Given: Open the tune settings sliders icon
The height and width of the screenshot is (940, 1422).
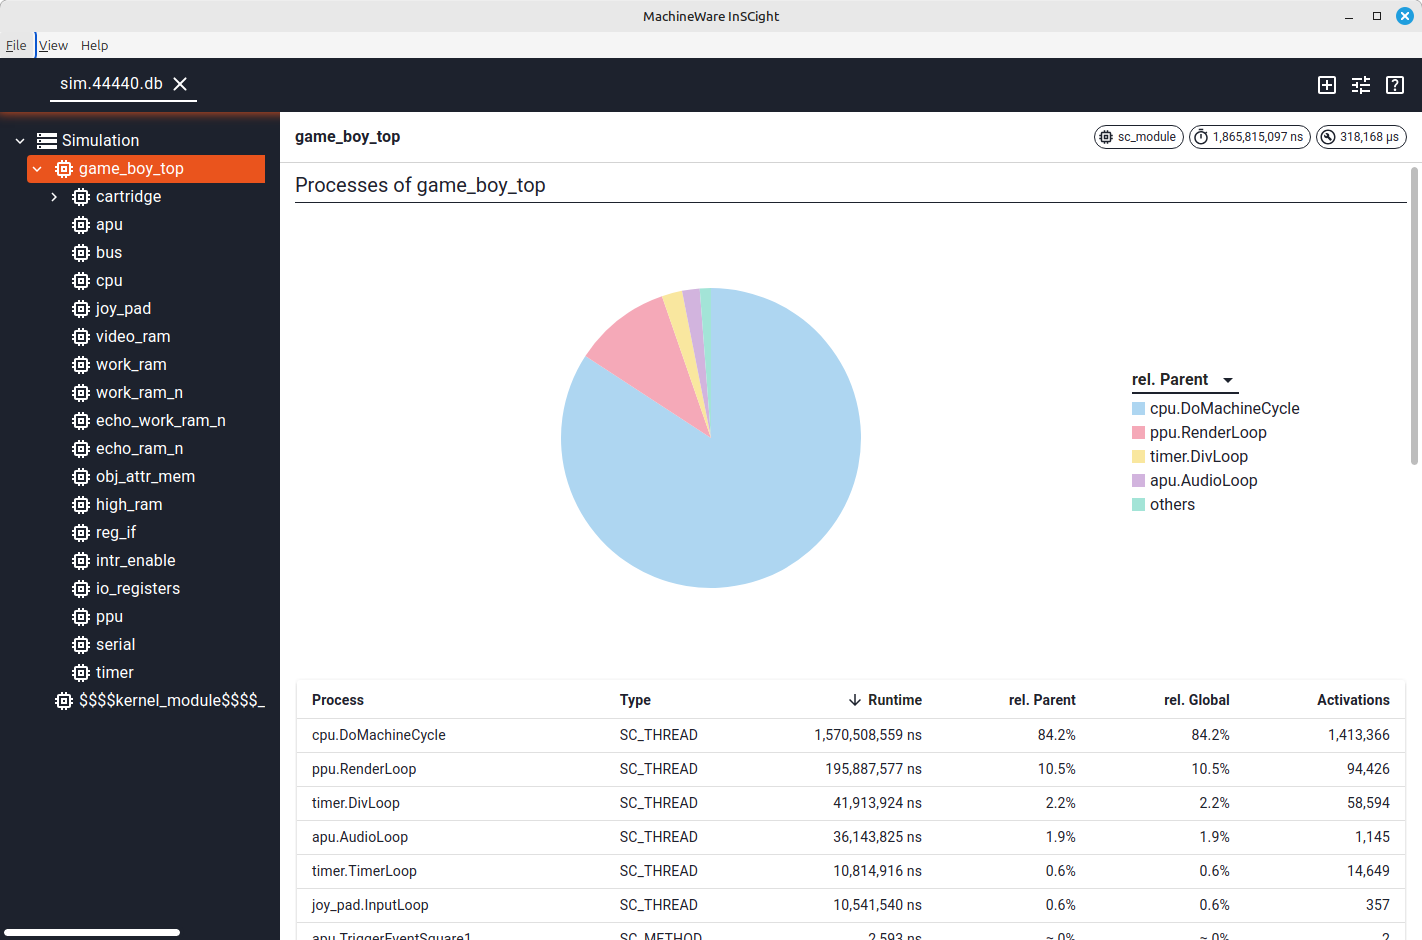Looking at the screenshot, I should tap(1361, 85).
